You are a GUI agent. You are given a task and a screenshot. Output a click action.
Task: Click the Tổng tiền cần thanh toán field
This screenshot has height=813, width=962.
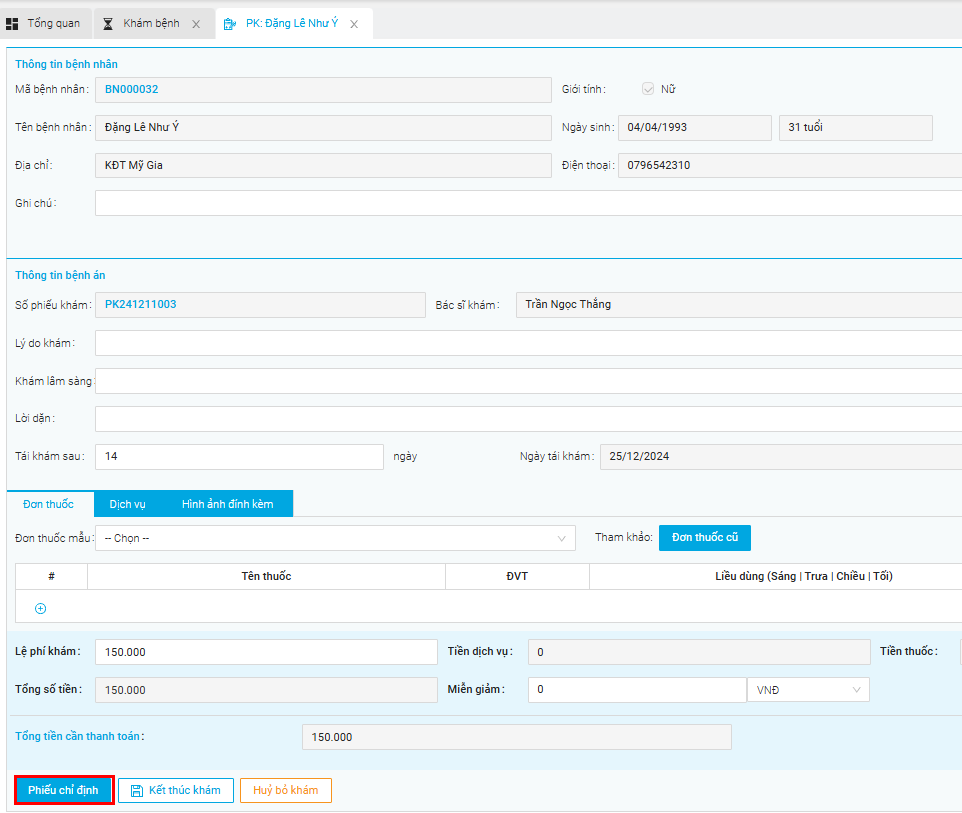517,737
